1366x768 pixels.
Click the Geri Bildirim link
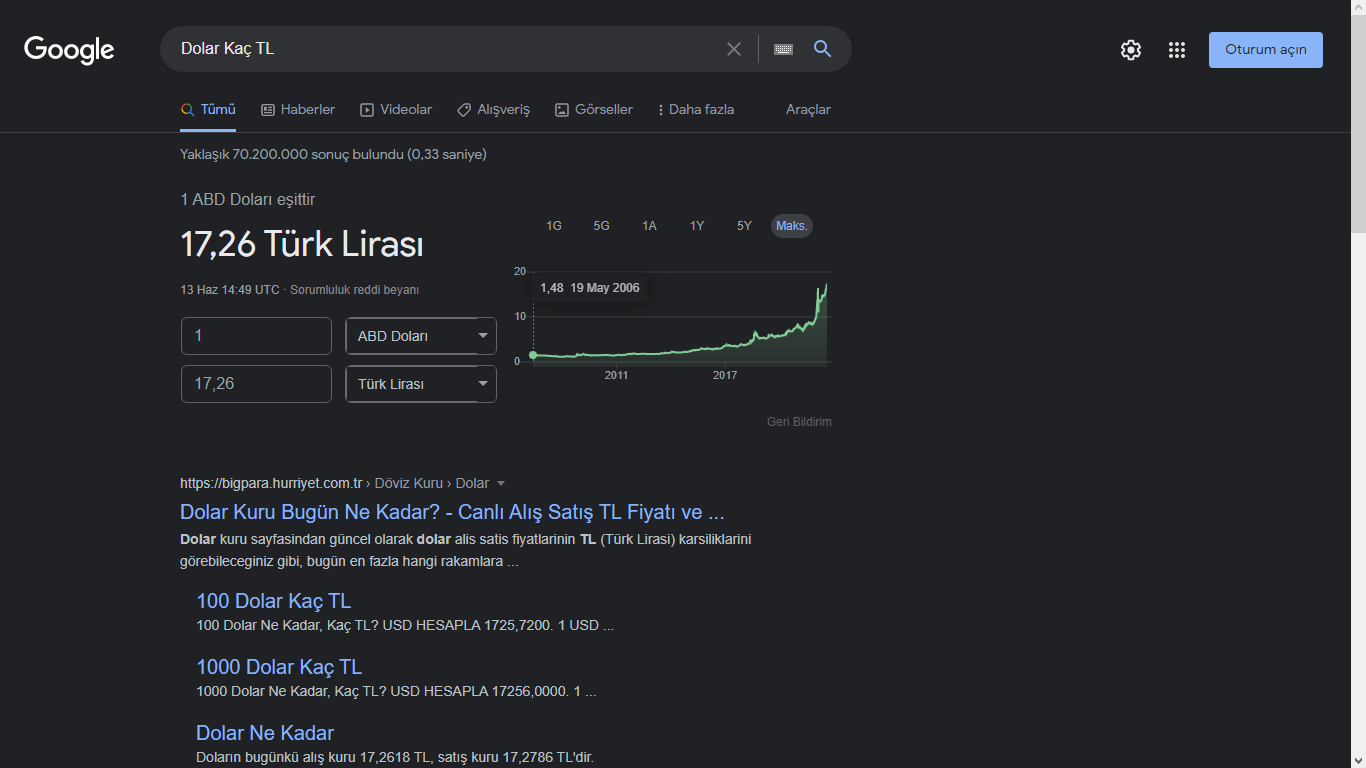pyautogui.click(x=799, y=422)
